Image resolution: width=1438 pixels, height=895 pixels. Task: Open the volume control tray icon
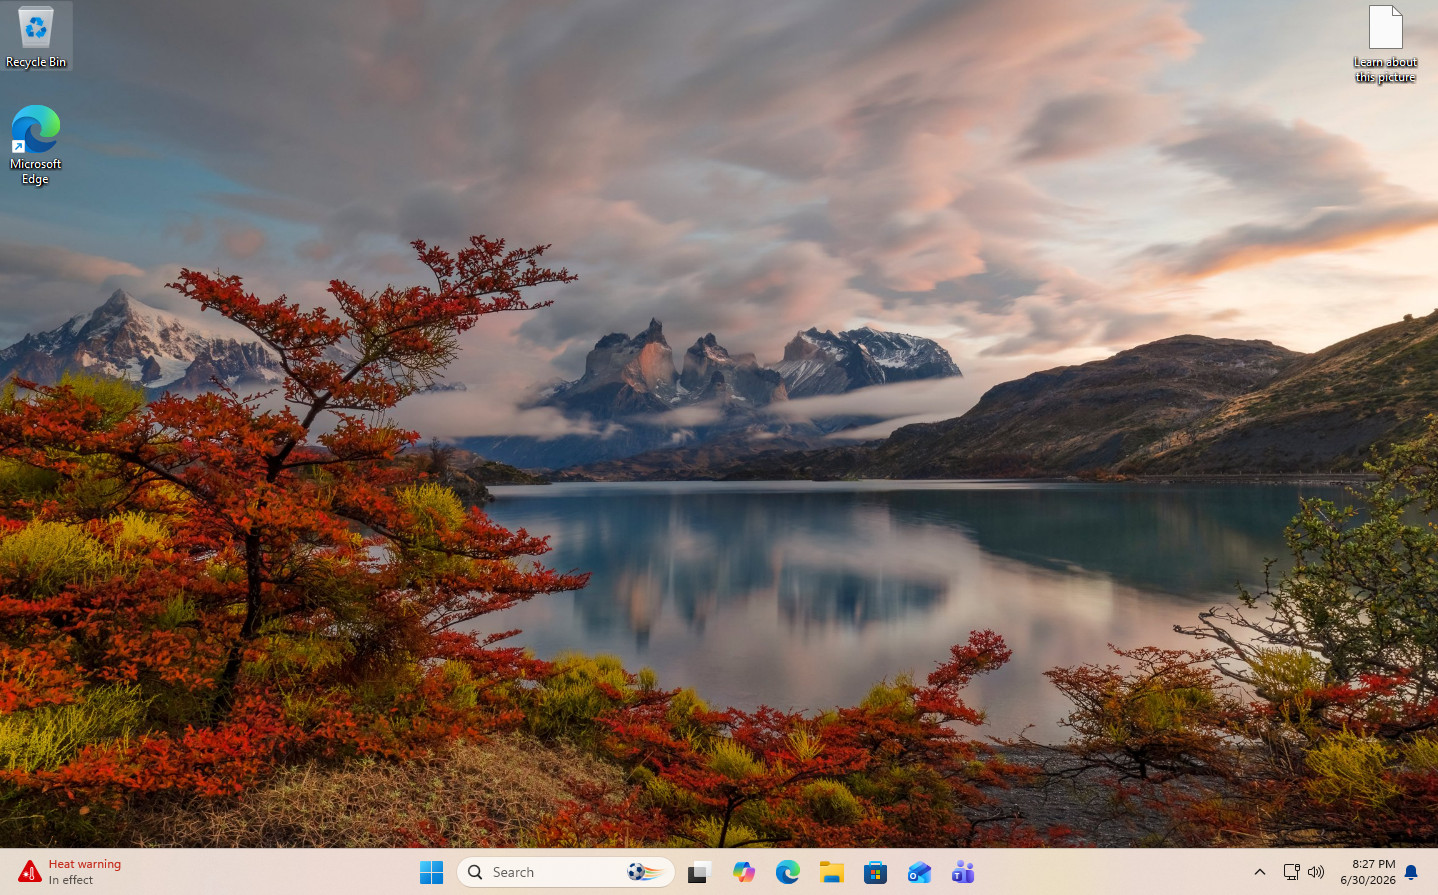pyautogui.click(x=1316, y=872)
